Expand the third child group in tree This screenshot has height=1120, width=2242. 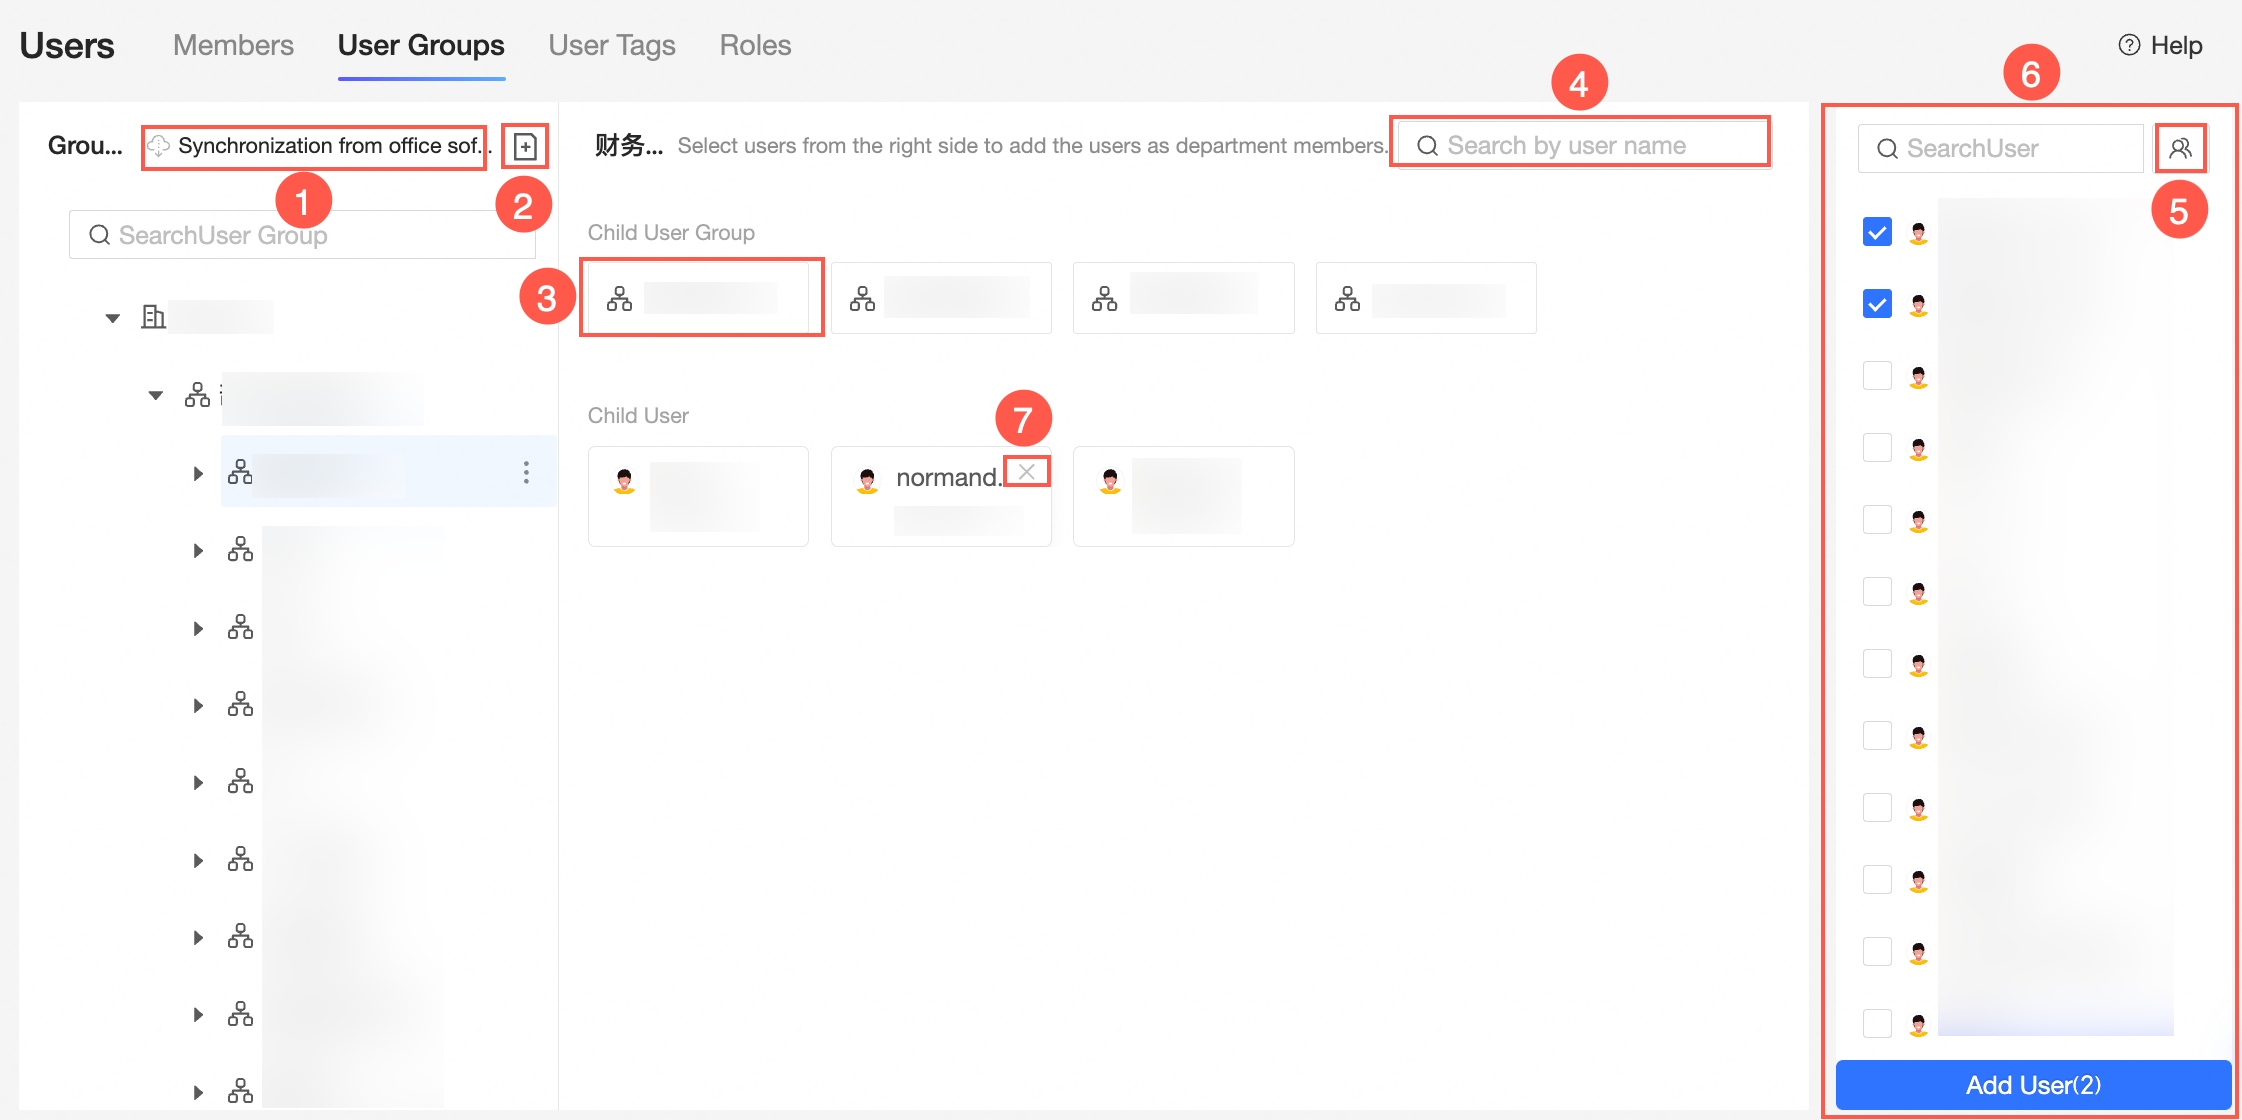tap(198, 628)
